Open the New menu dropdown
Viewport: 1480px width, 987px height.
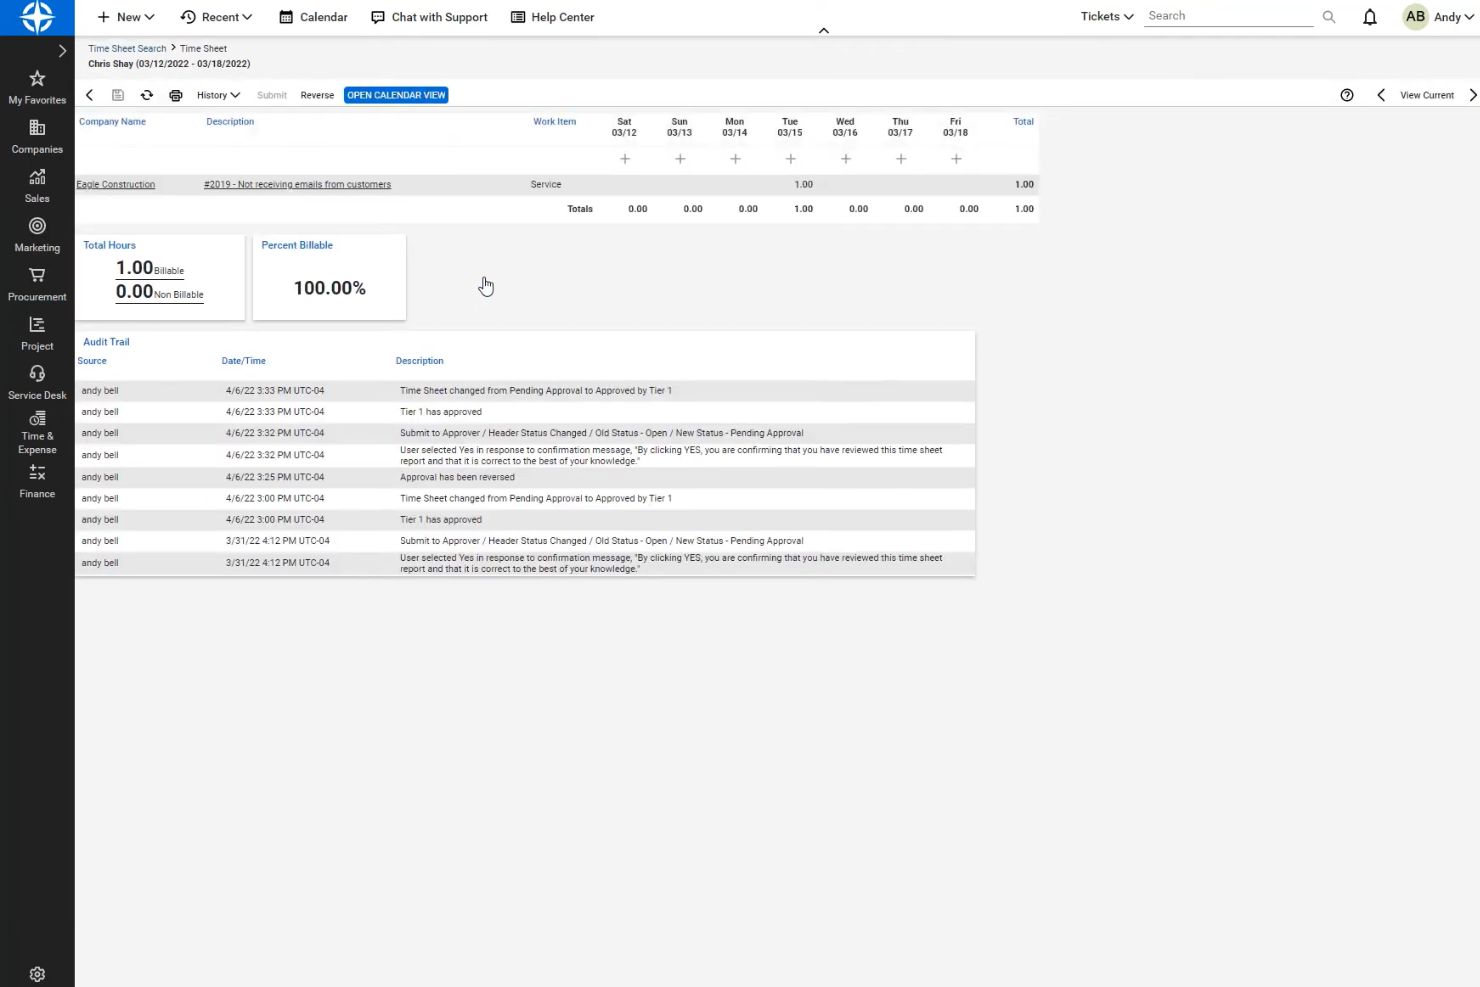tap(124, 16)
